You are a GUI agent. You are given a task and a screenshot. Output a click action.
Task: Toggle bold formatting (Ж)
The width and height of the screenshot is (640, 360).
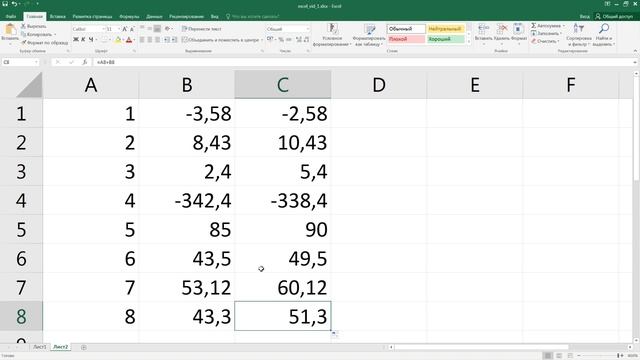76,40
